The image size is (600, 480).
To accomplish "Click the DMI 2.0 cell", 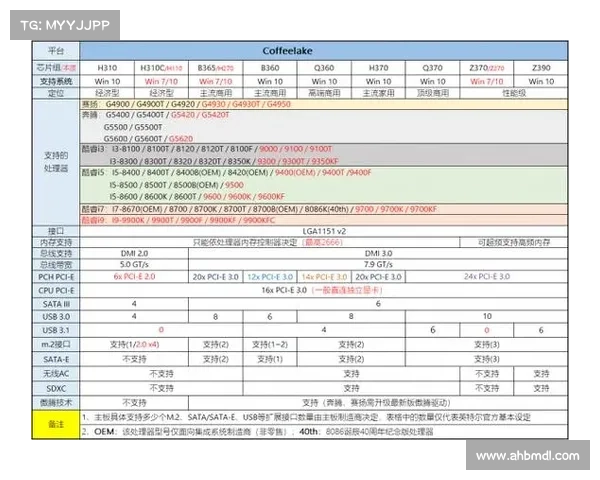I will click(x=134, y=253).
